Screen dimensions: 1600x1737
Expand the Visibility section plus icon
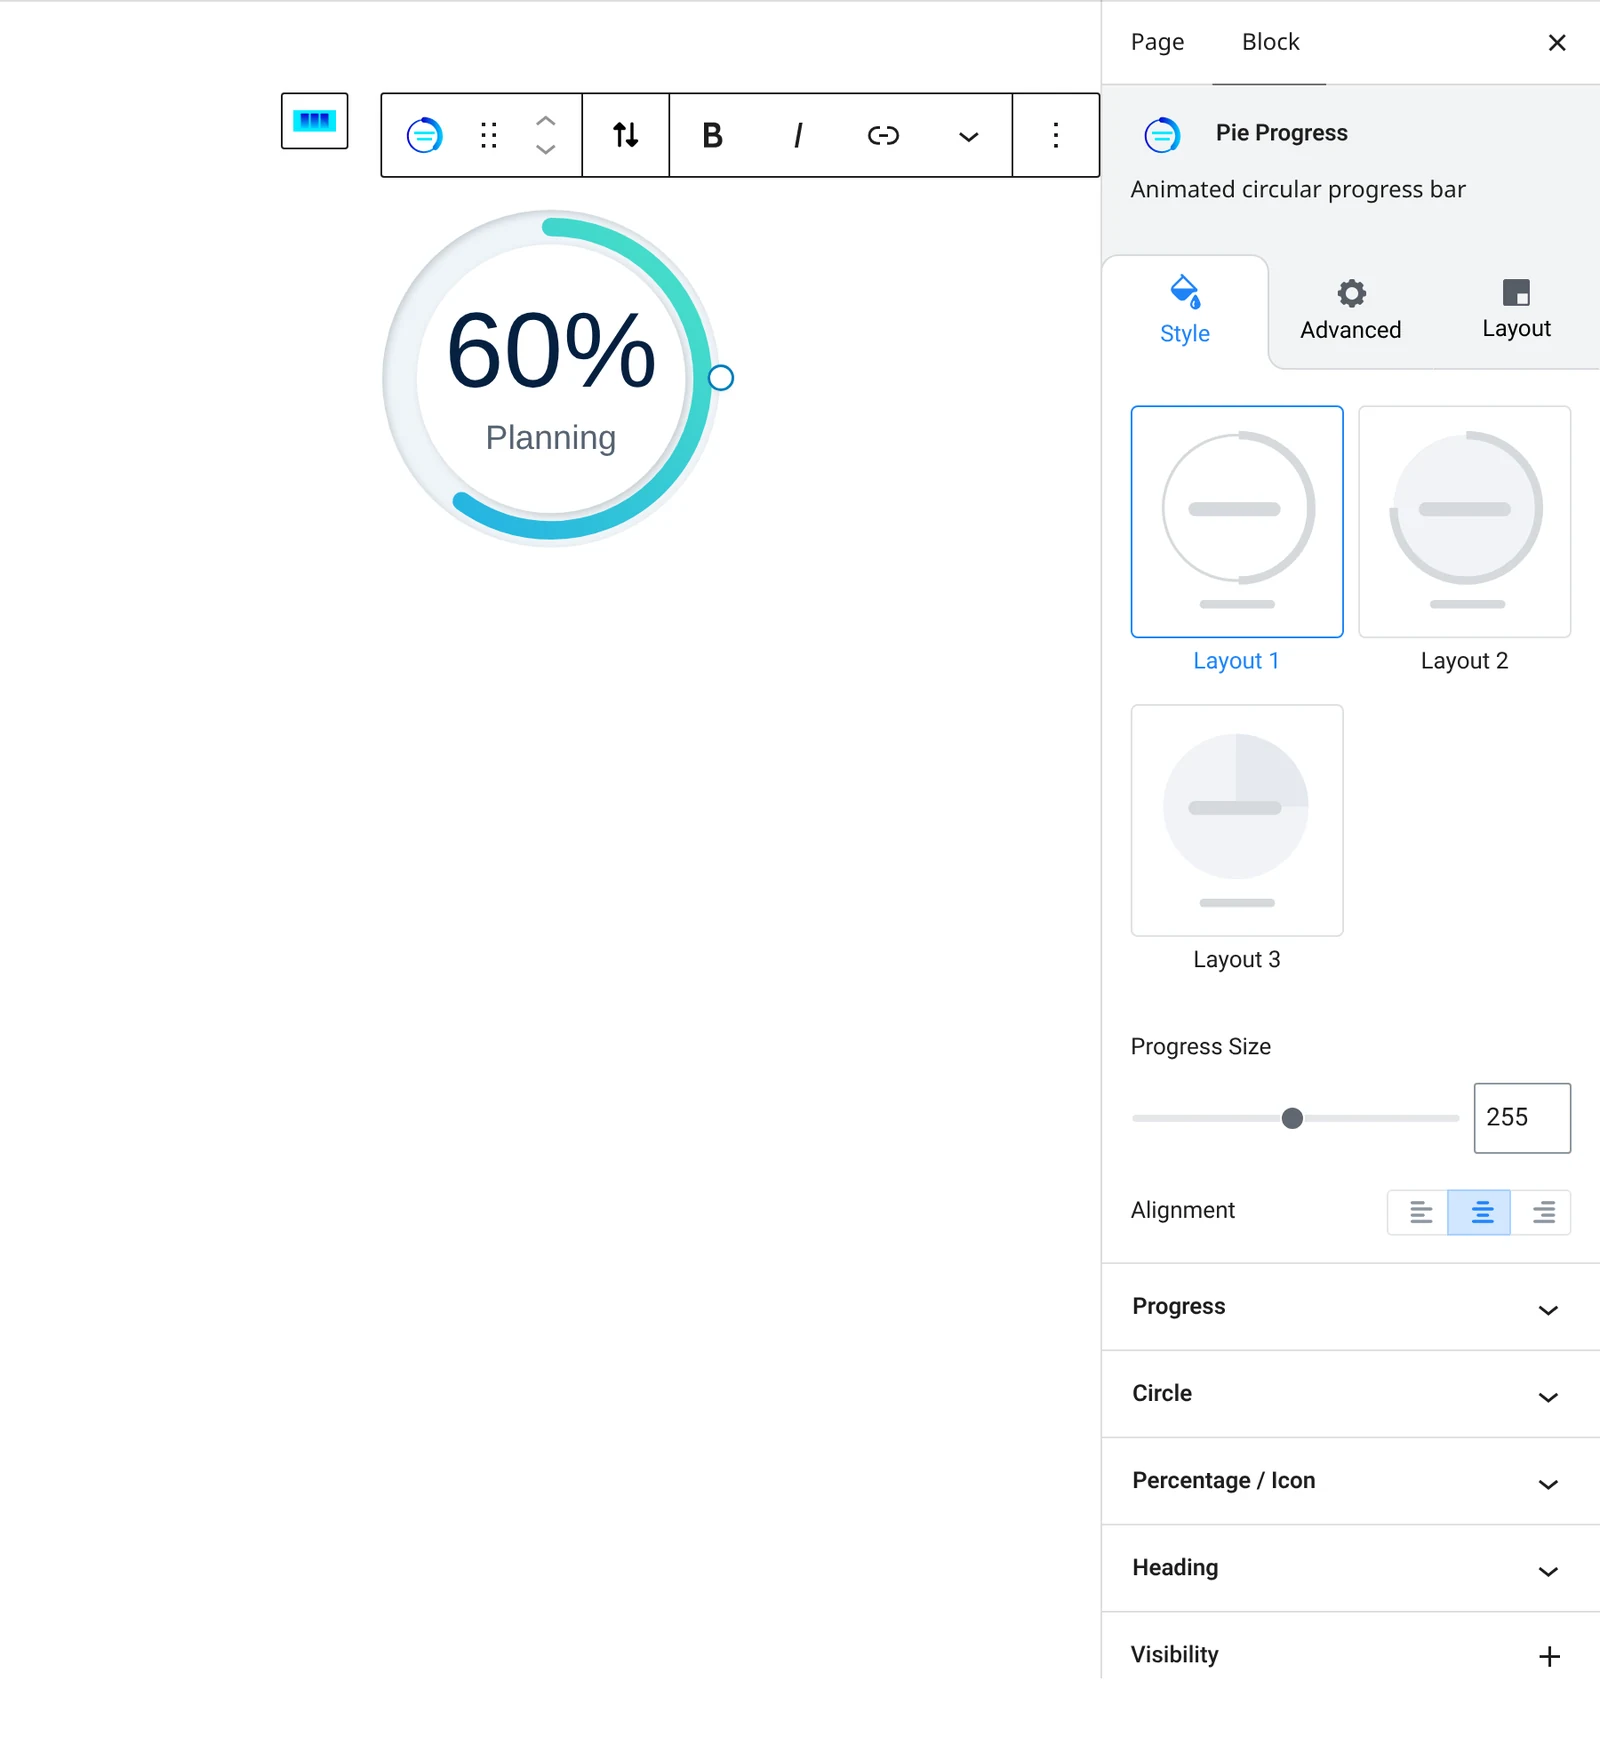click(x=1549, y=1656)
